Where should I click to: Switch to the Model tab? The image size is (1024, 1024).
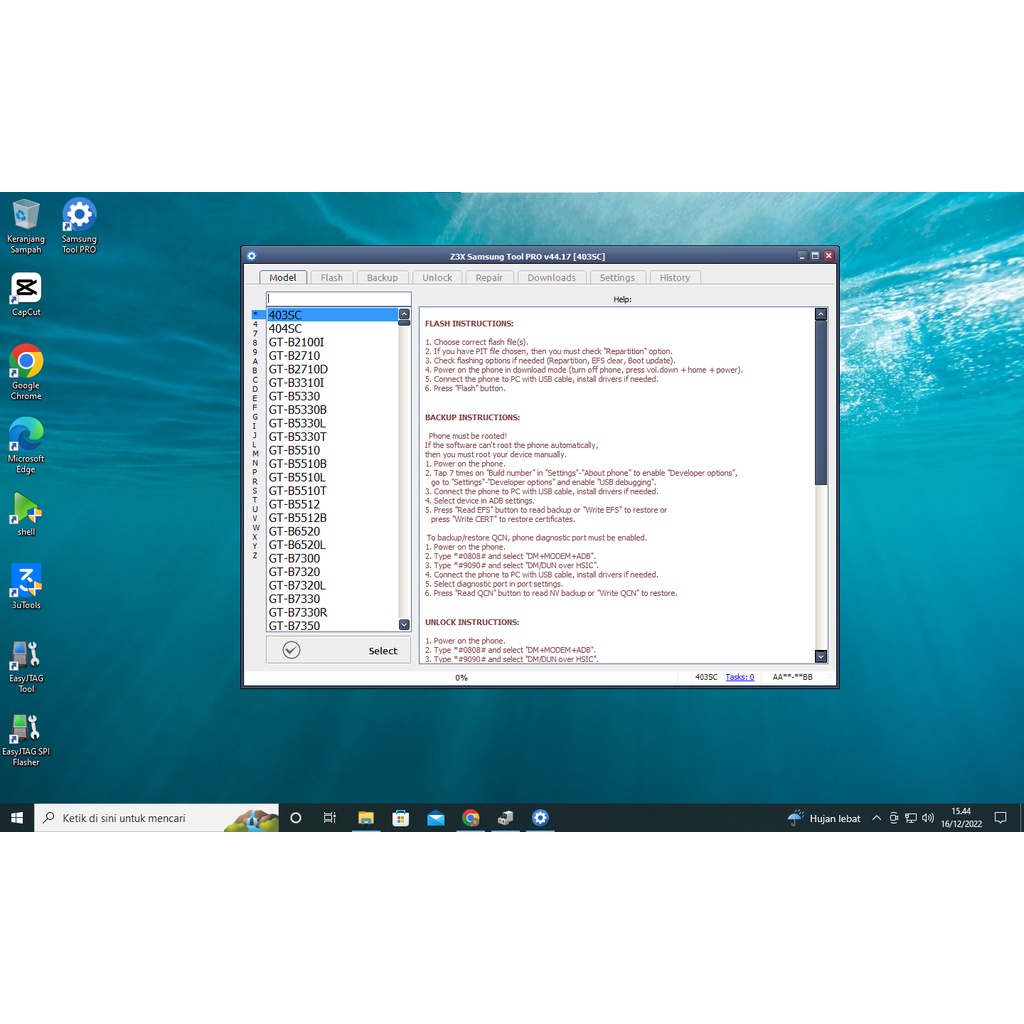click(282, 278)
